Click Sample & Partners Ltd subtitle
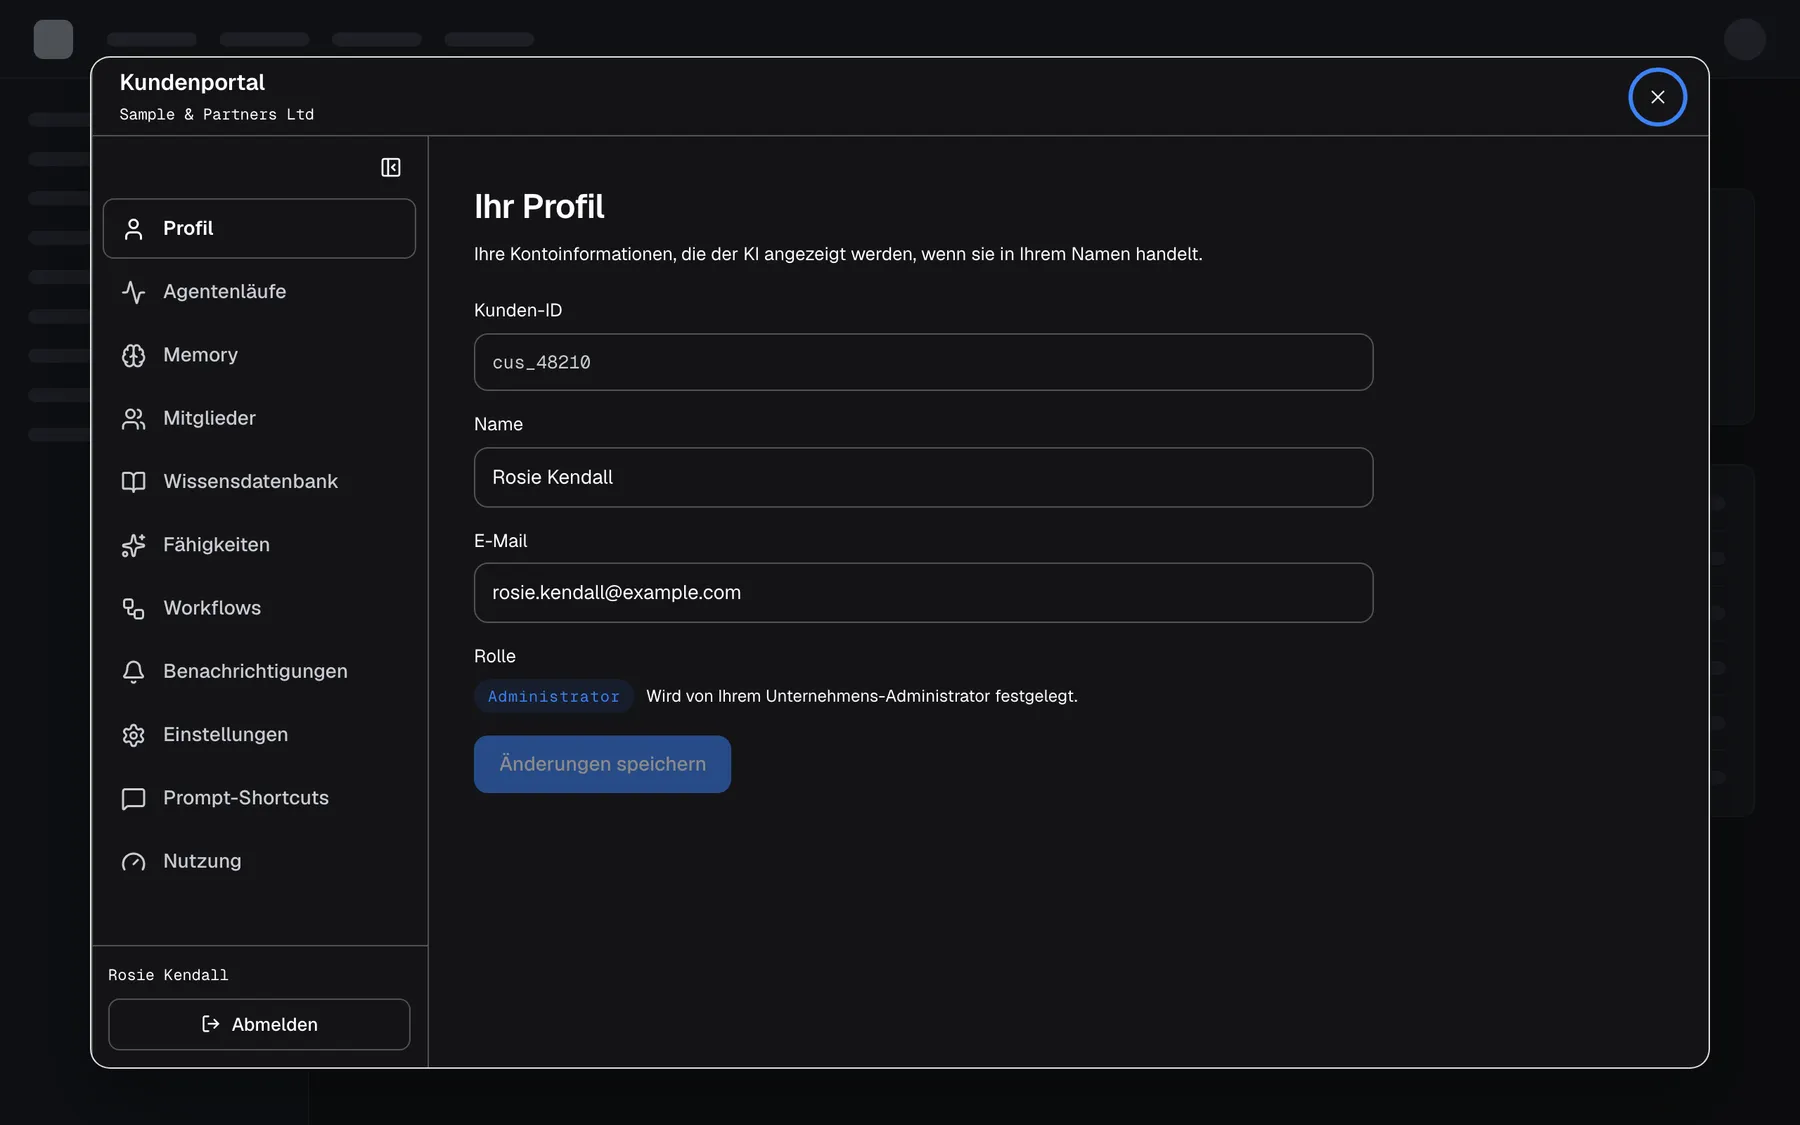The height and width of the screenshot is (1125, 1800). pyautogui.click(x=216, y=114)
